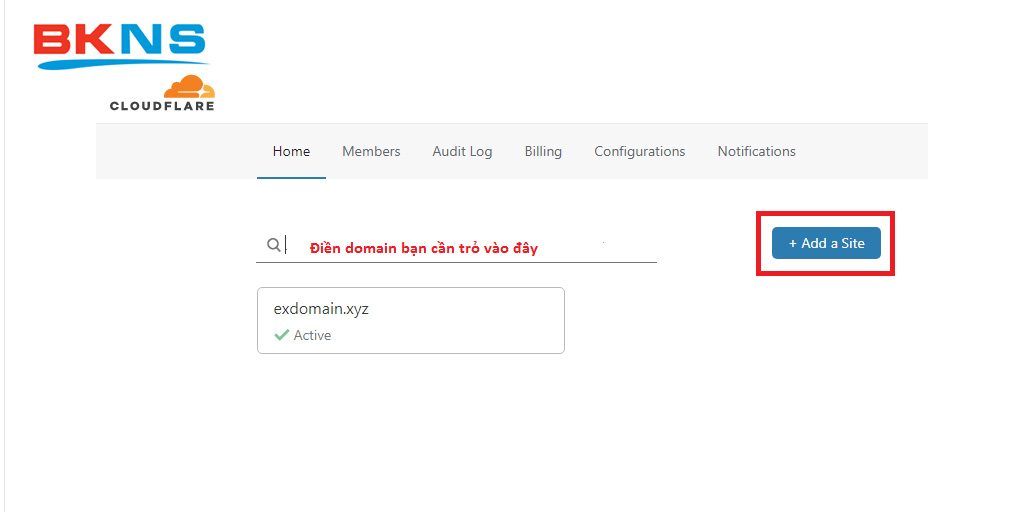Open the Audit Log tab
Image resolution: width=1024 pixels, height=512 pixels.
click(x=462, y=151)
